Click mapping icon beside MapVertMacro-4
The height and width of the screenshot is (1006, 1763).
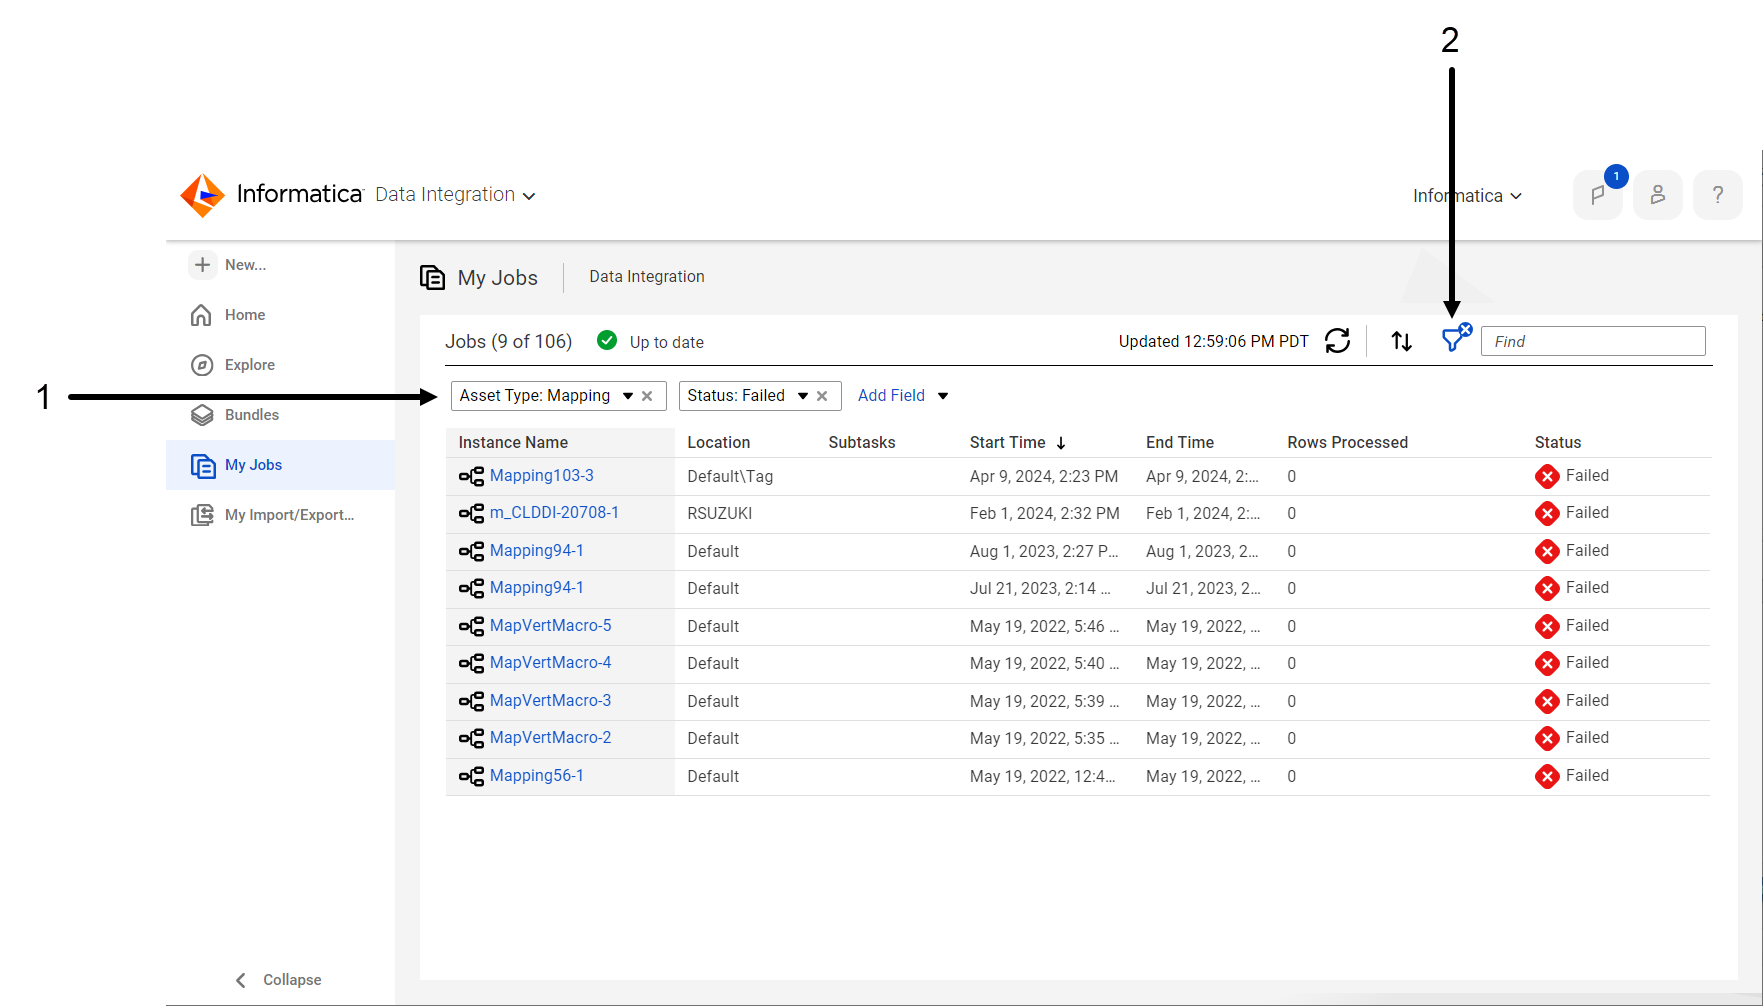471,664
